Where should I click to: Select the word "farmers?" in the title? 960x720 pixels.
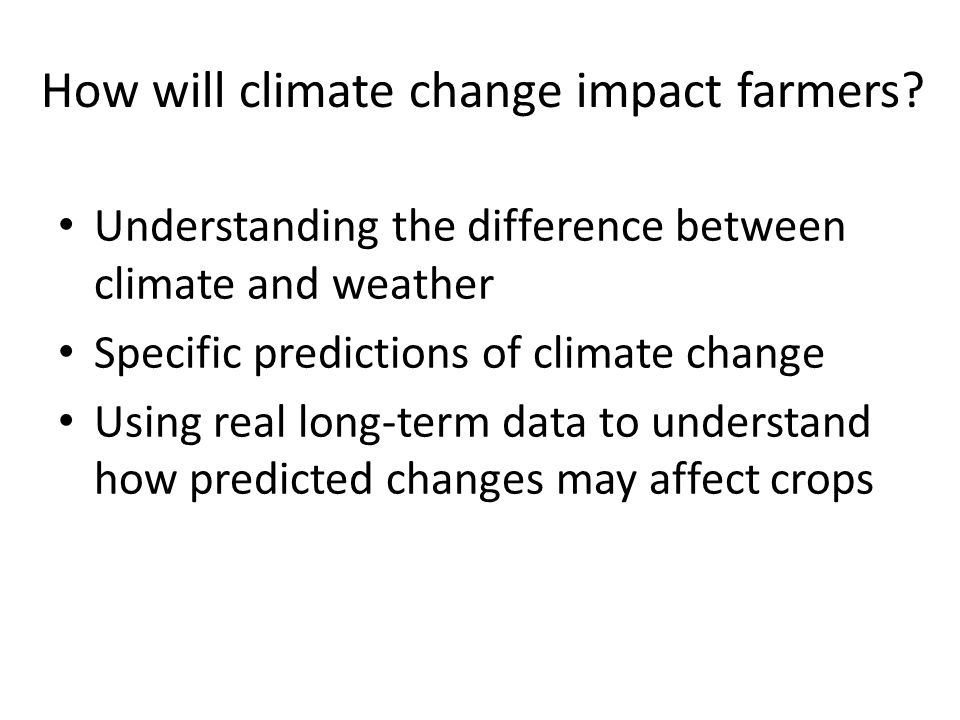point(830,91)
